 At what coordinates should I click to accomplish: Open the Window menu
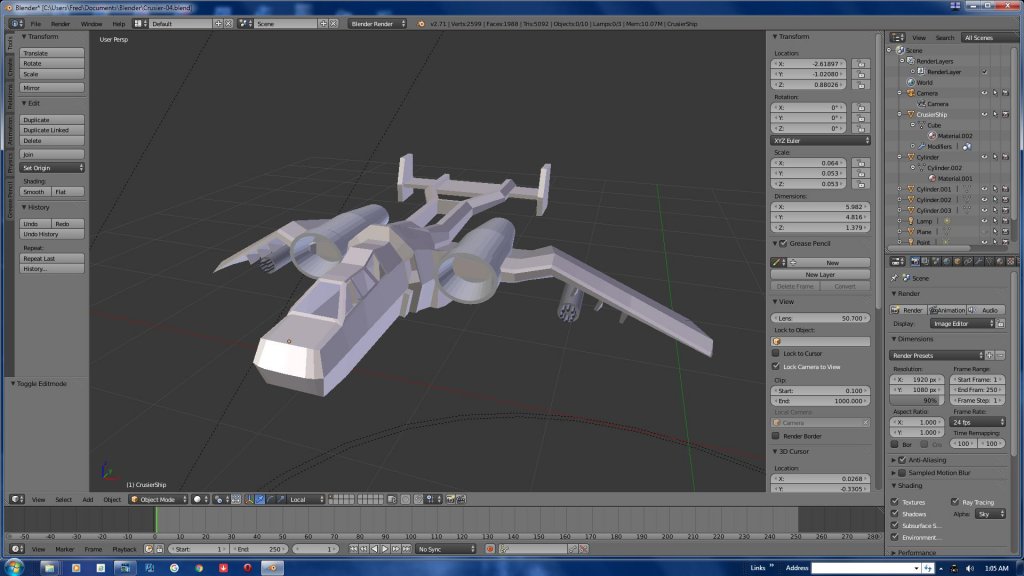(91, 24)
